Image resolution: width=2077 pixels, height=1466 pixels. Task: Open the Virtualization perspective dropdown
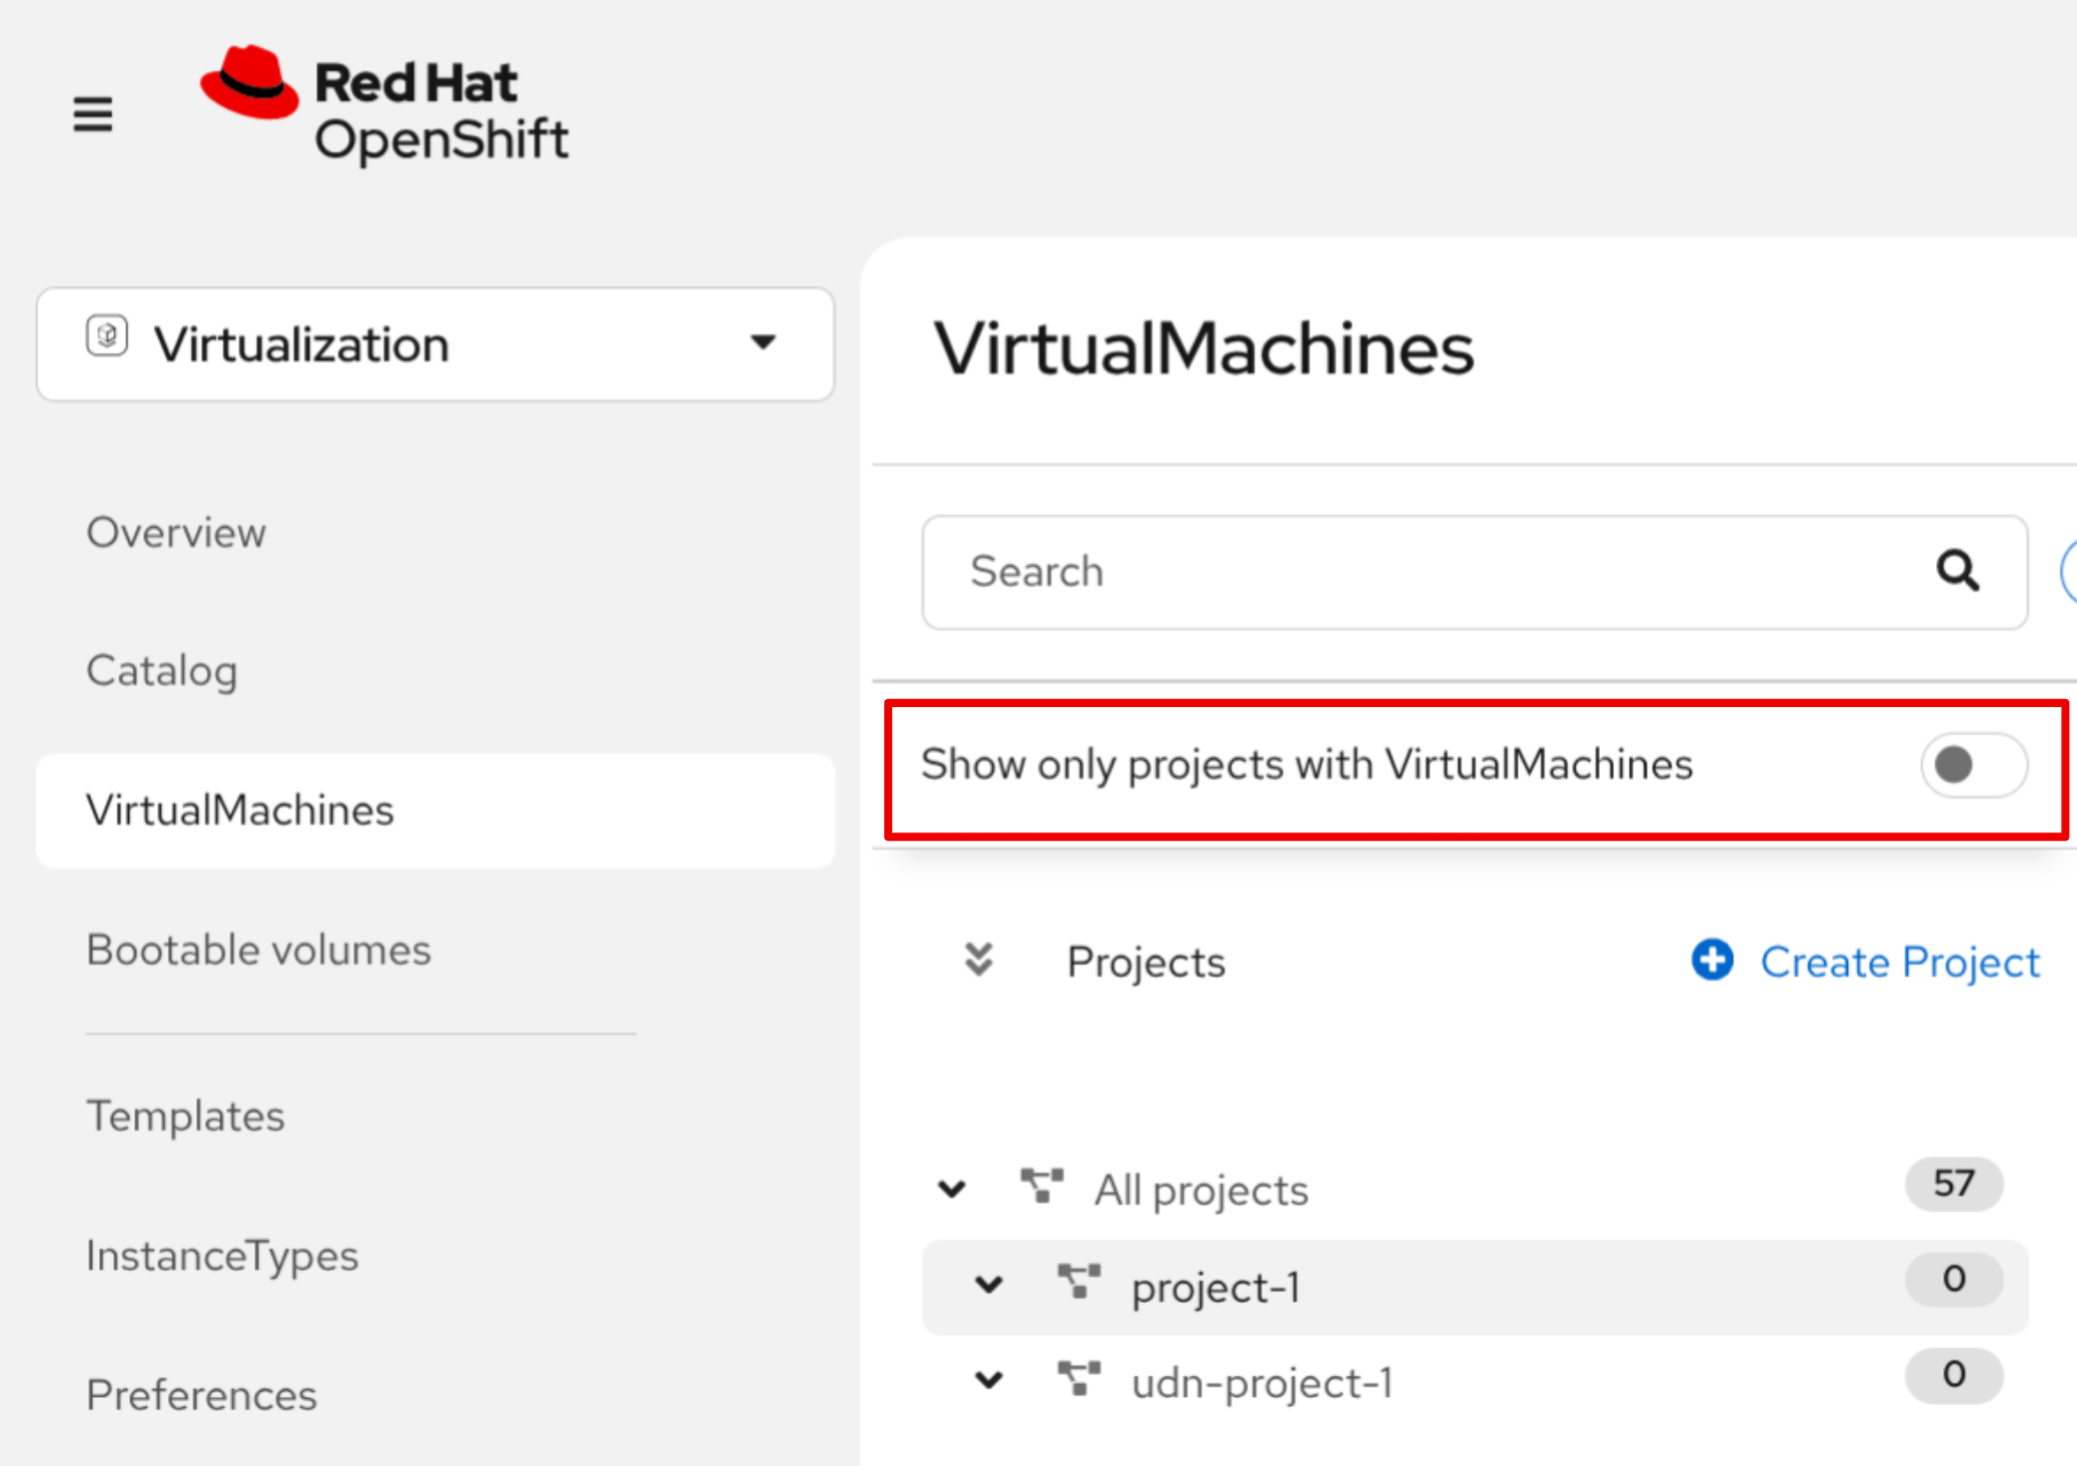(x=435, y=344)
